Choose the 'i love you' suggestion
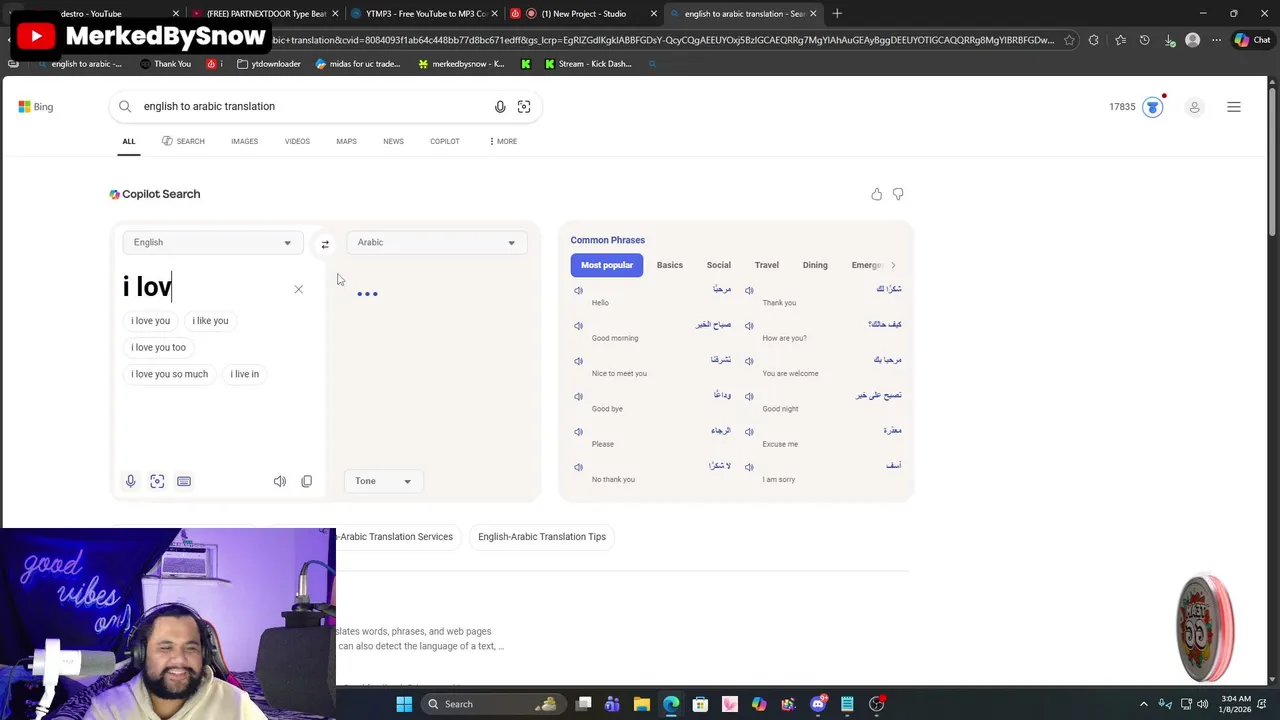 point(151,321)
